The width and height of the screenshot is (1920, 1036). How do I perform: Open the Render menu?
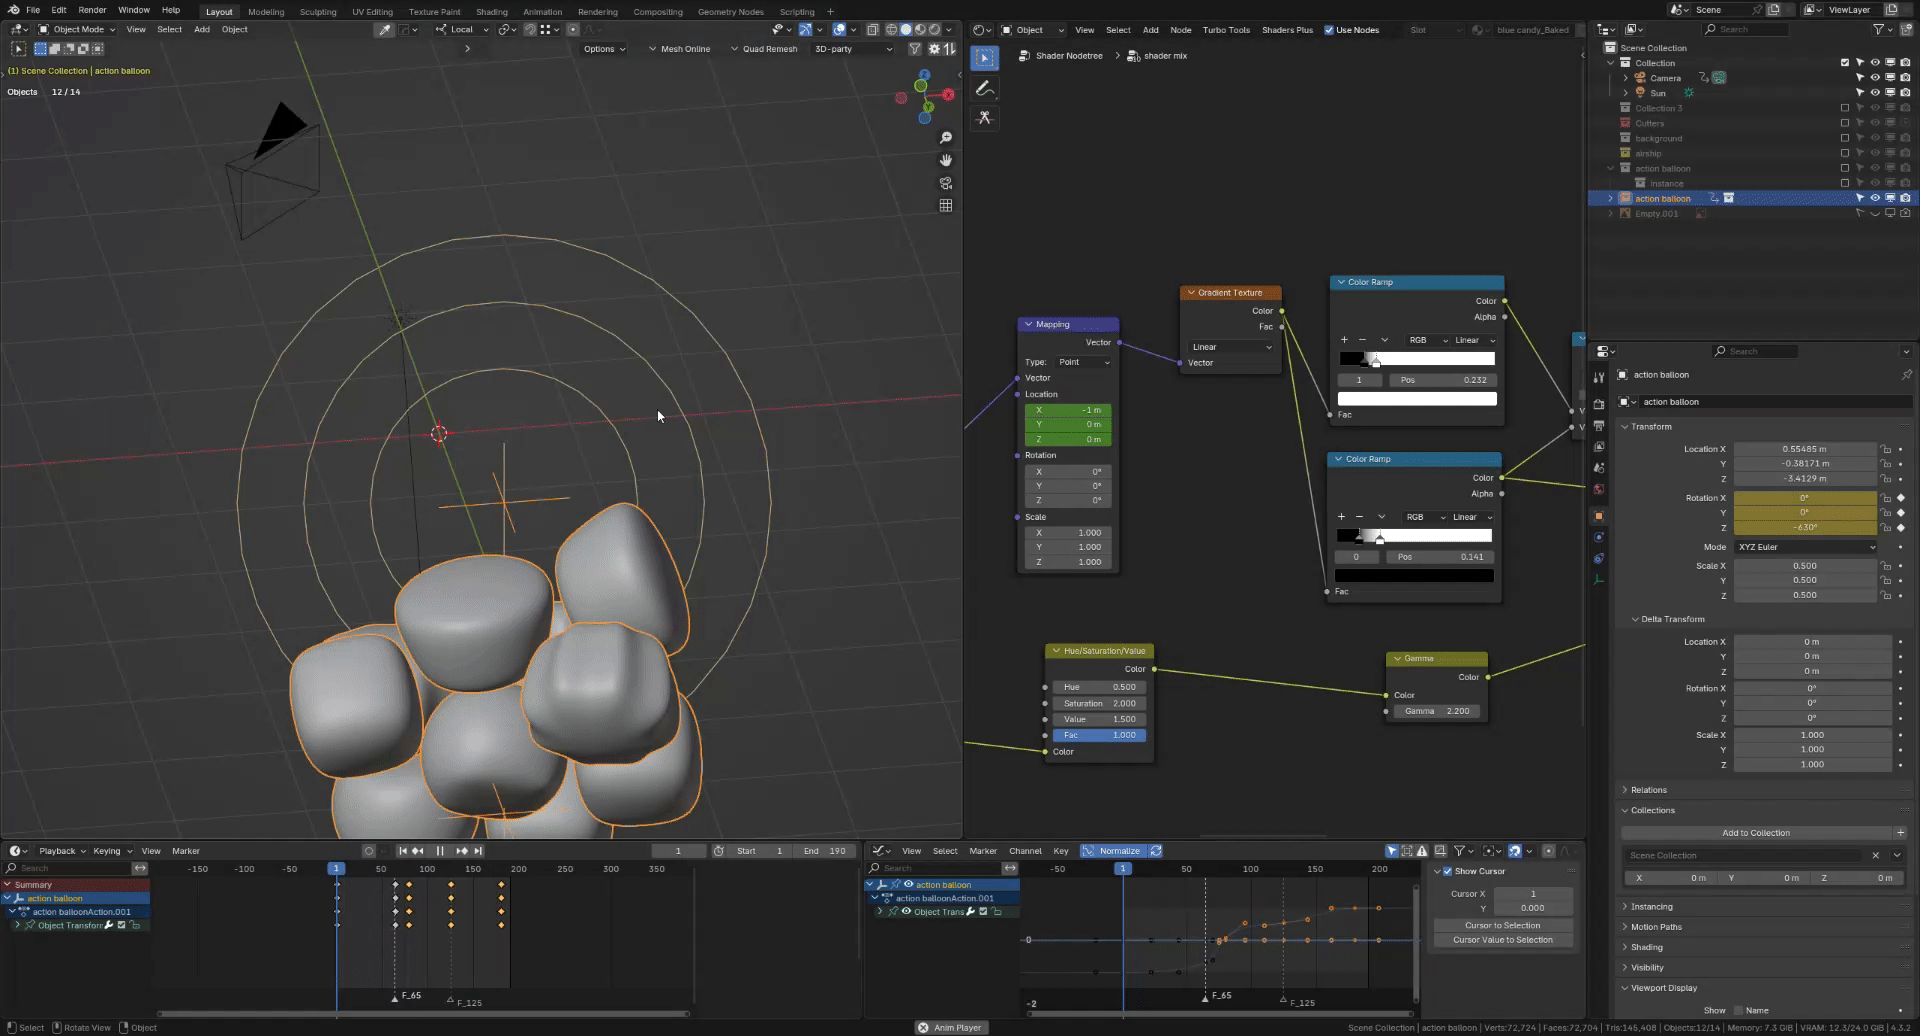tap(92, 10)
